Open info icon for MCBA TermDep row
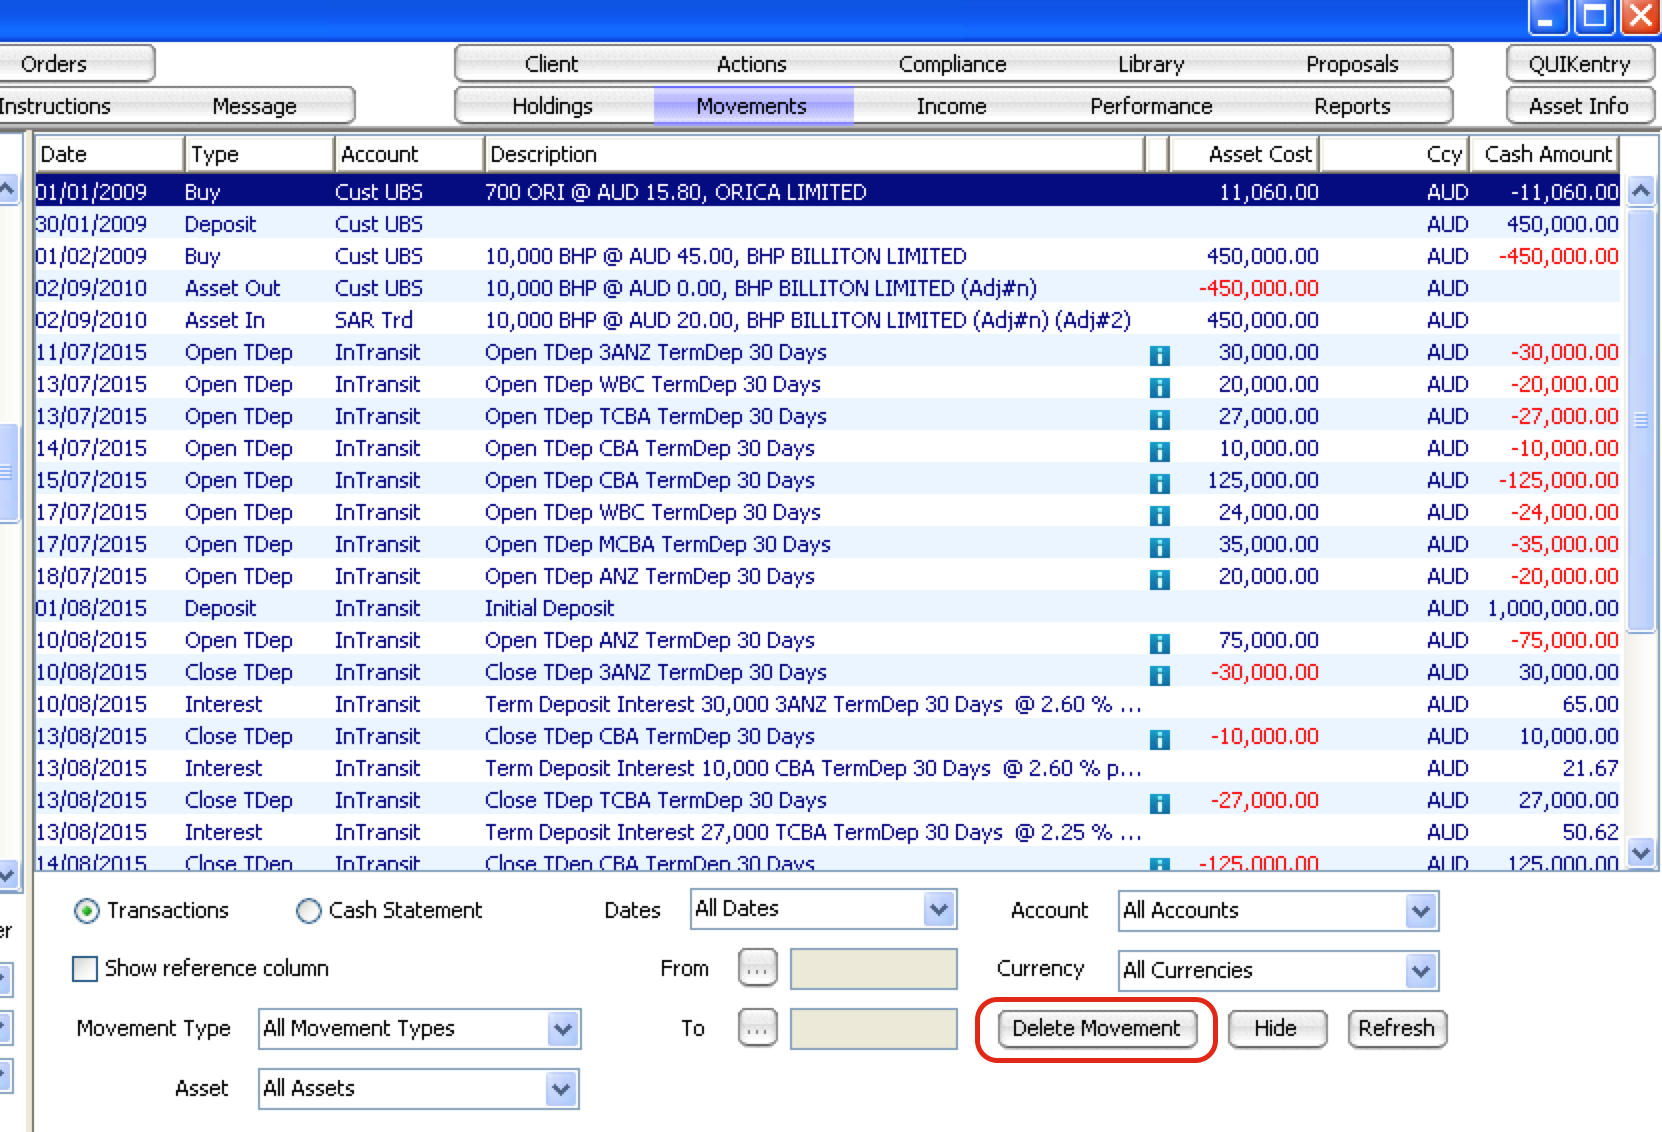 pyautogui.click(x=1159, y=547)
